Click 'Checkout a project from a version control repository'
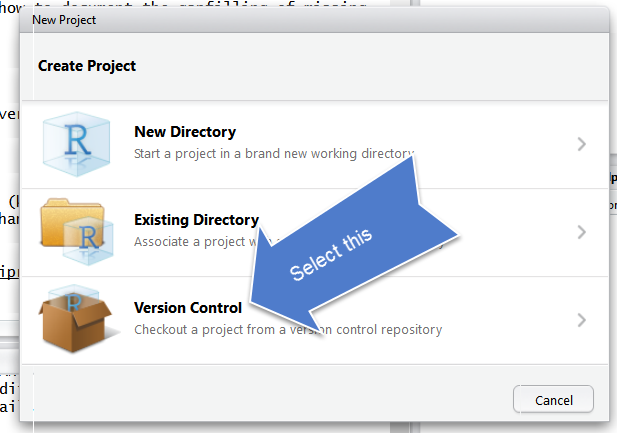 (288, 329)
